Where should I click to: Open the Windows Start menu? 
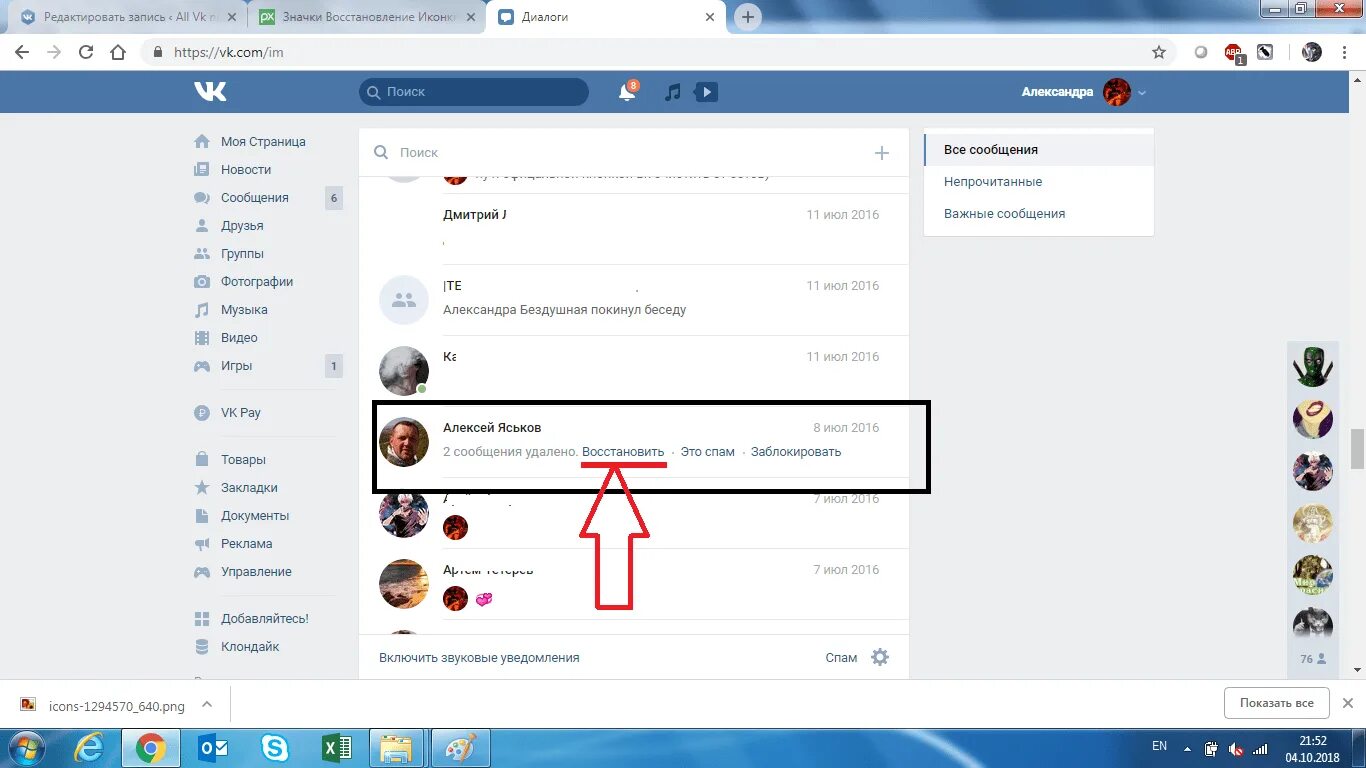point(27,748)
